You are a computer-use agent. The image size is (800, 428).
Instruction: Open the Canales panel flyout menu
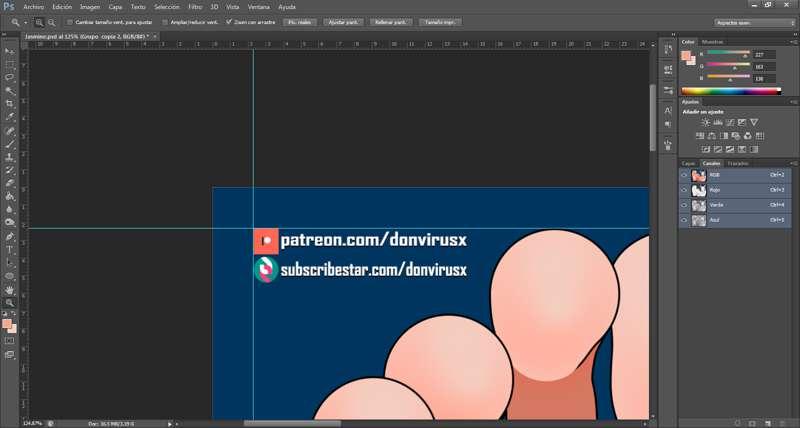(x=794, y=163)
